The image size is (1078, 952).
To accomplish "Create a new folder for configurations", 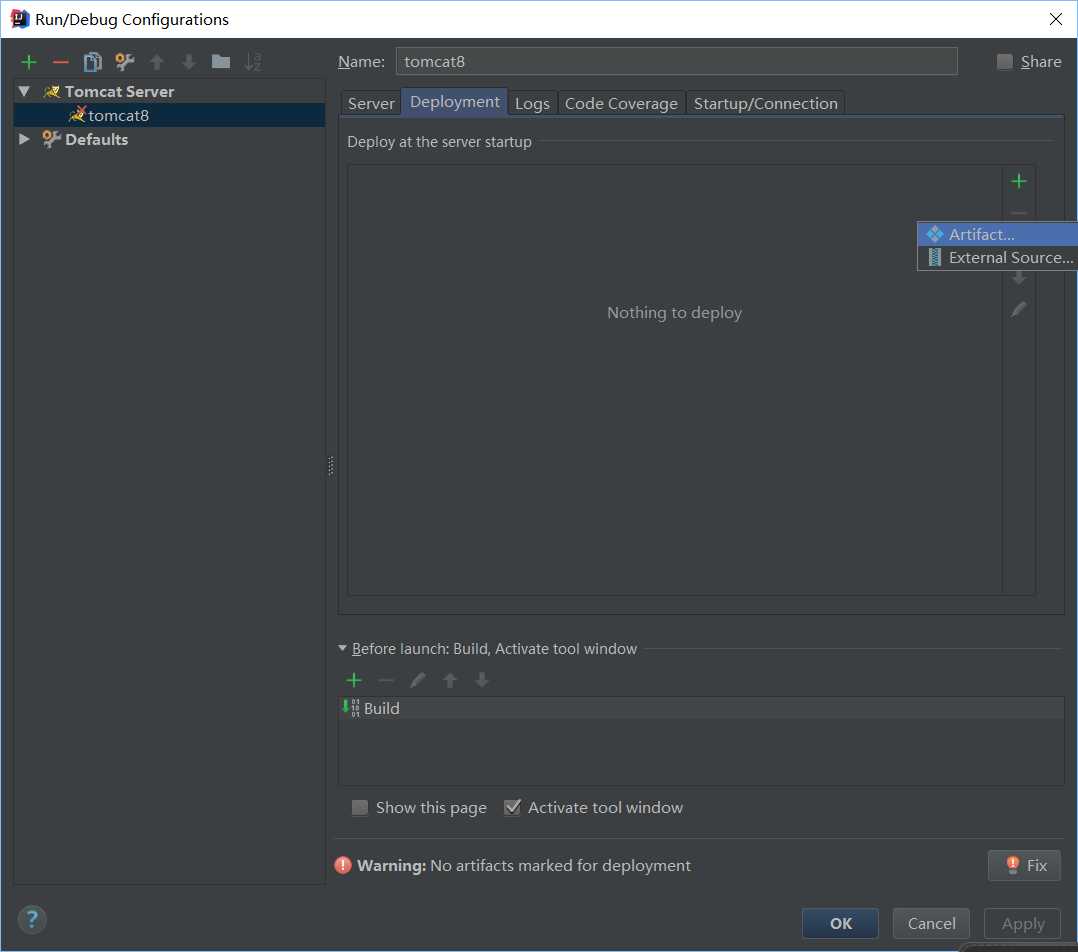I will coord(221,62).
